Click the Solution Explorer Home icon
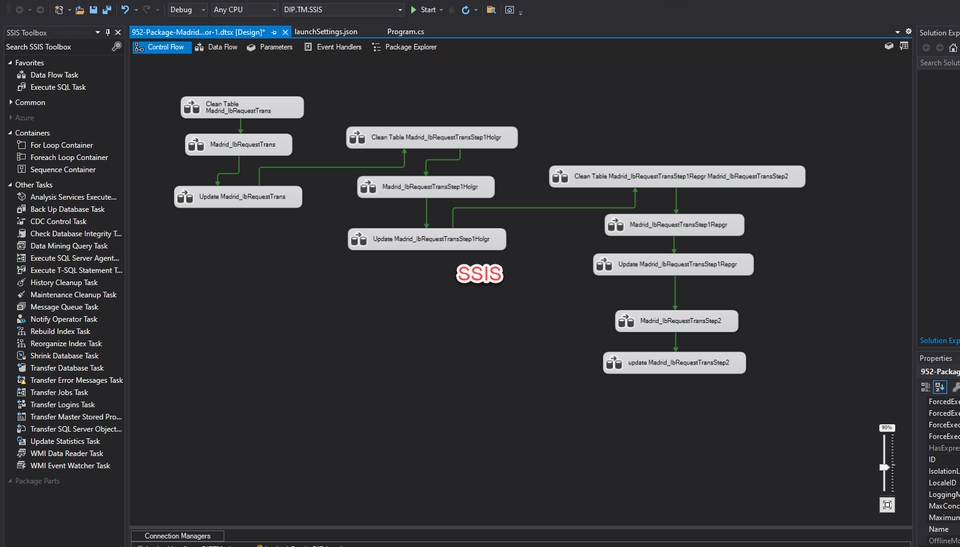 point(953,48)
